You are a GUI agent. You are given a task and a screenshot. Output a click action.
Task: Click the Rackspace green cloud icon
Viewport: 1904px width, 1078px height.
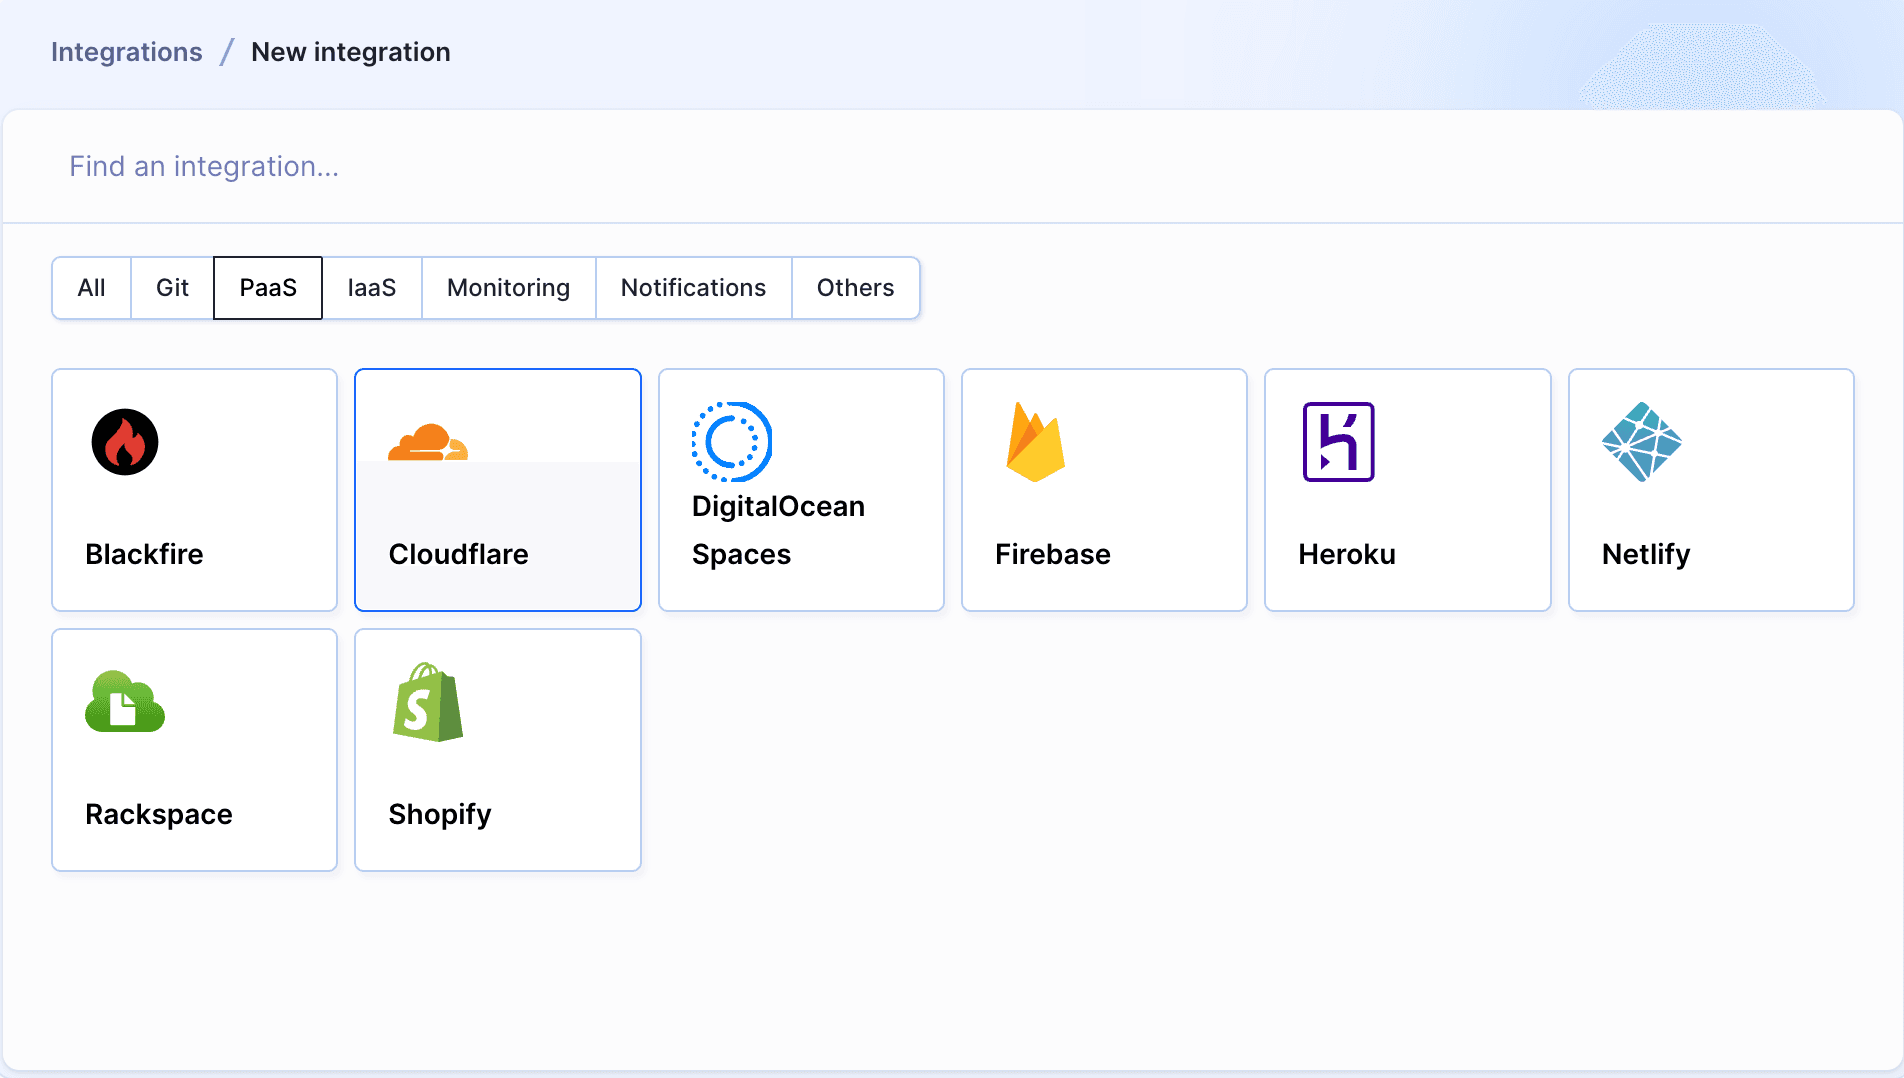[125, 702]
